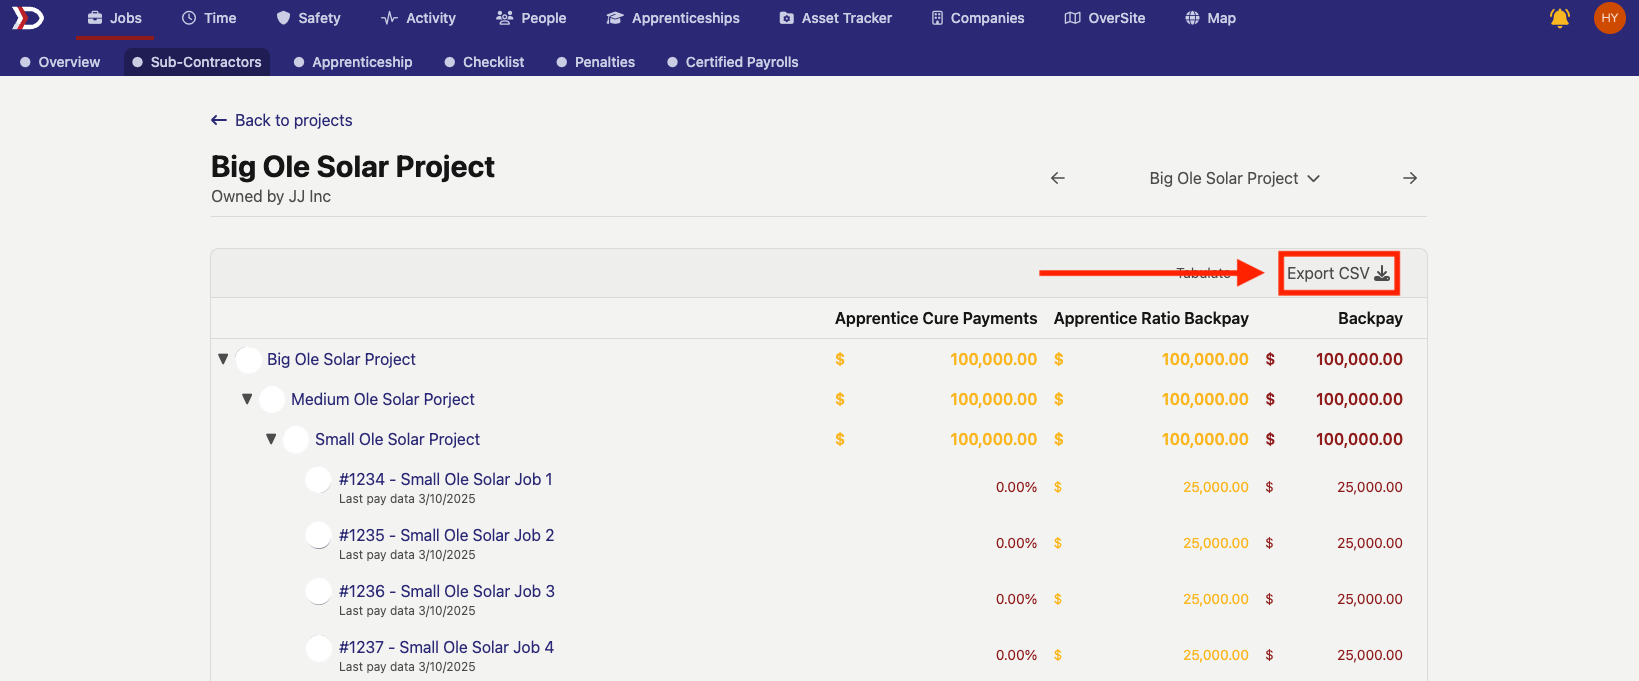The height and width of the screenshot is (681, 1639).
Task: Go to next project with right arrow
Action: point(1410,178)
